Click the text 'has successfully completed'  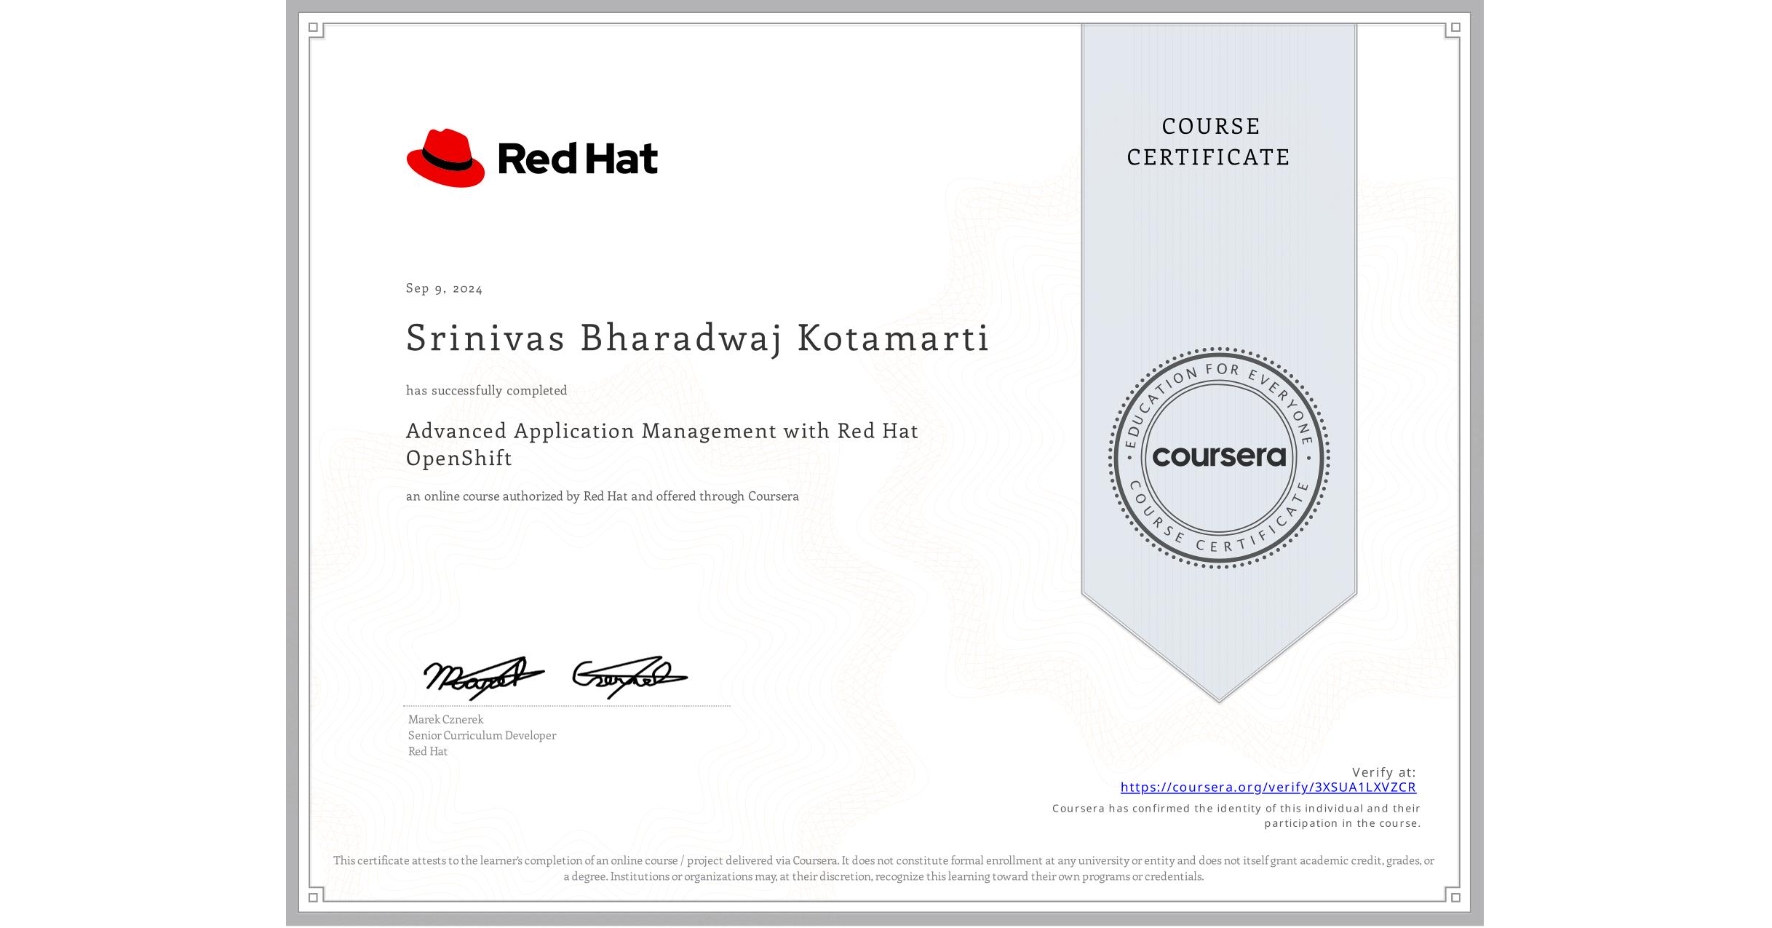486,390
